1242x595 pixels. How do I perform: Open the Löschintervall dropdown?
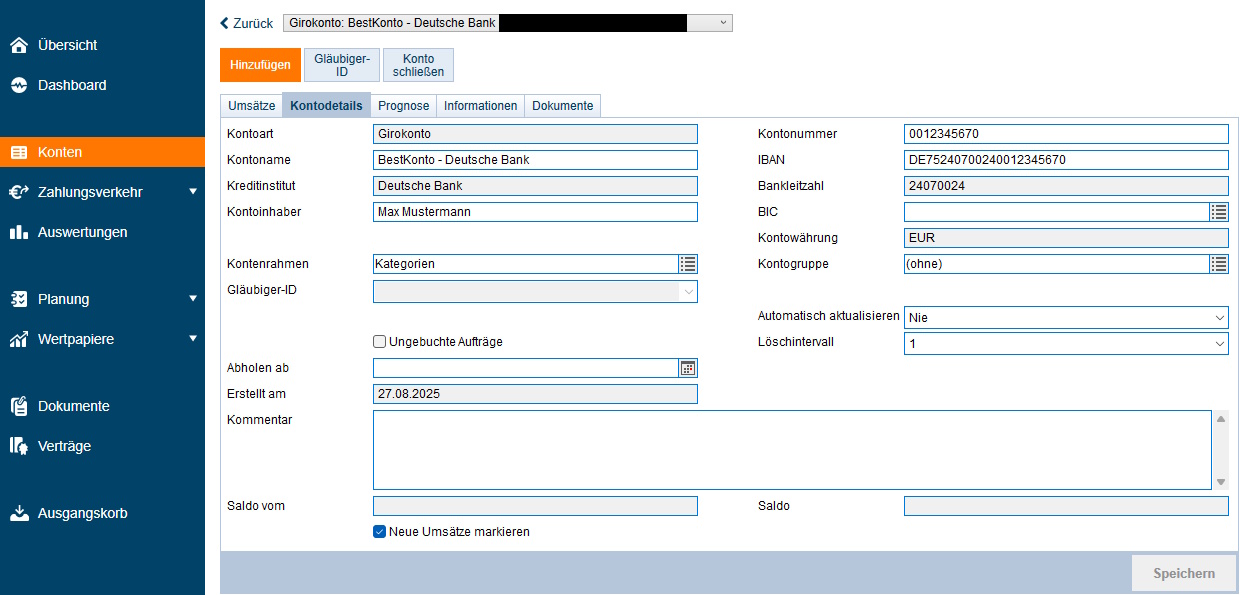pyautogui.click(x=1065, y=343)
